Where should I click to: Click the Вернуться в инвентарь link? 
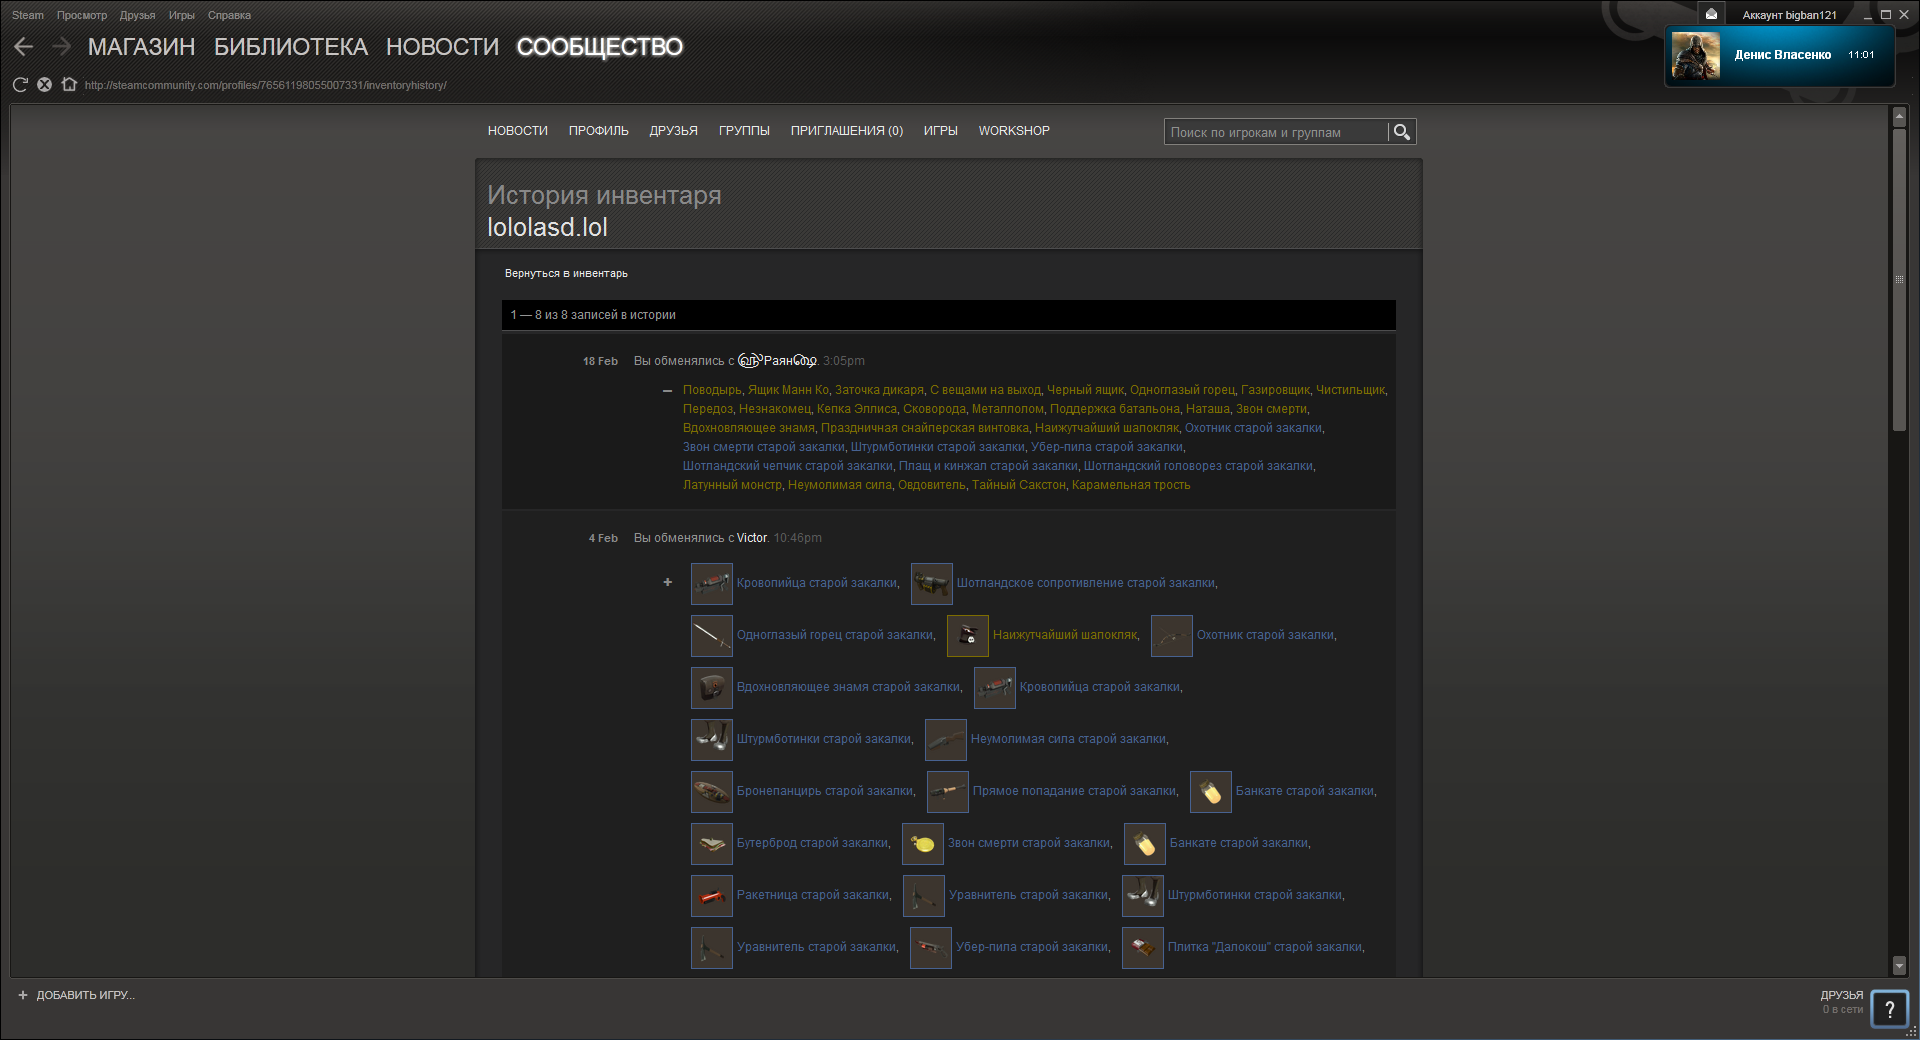click(x=566, y=273)
